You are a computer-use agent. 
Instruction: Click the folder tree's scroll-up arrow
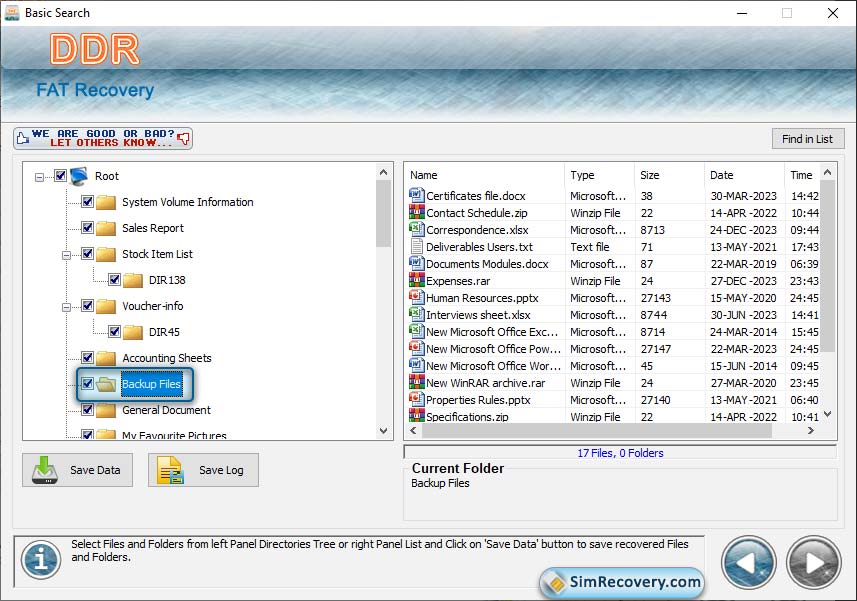tap(384, 172)
